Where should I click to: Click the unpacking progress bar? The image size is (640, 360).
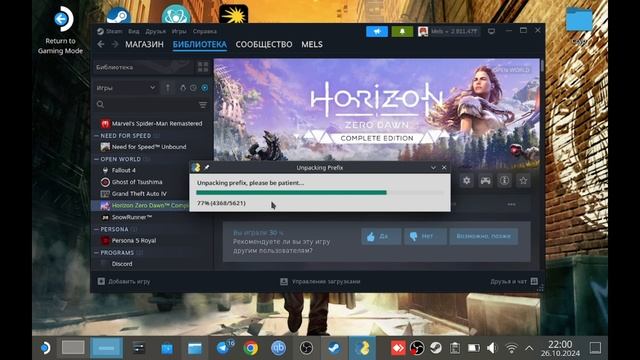coord(320,193)
